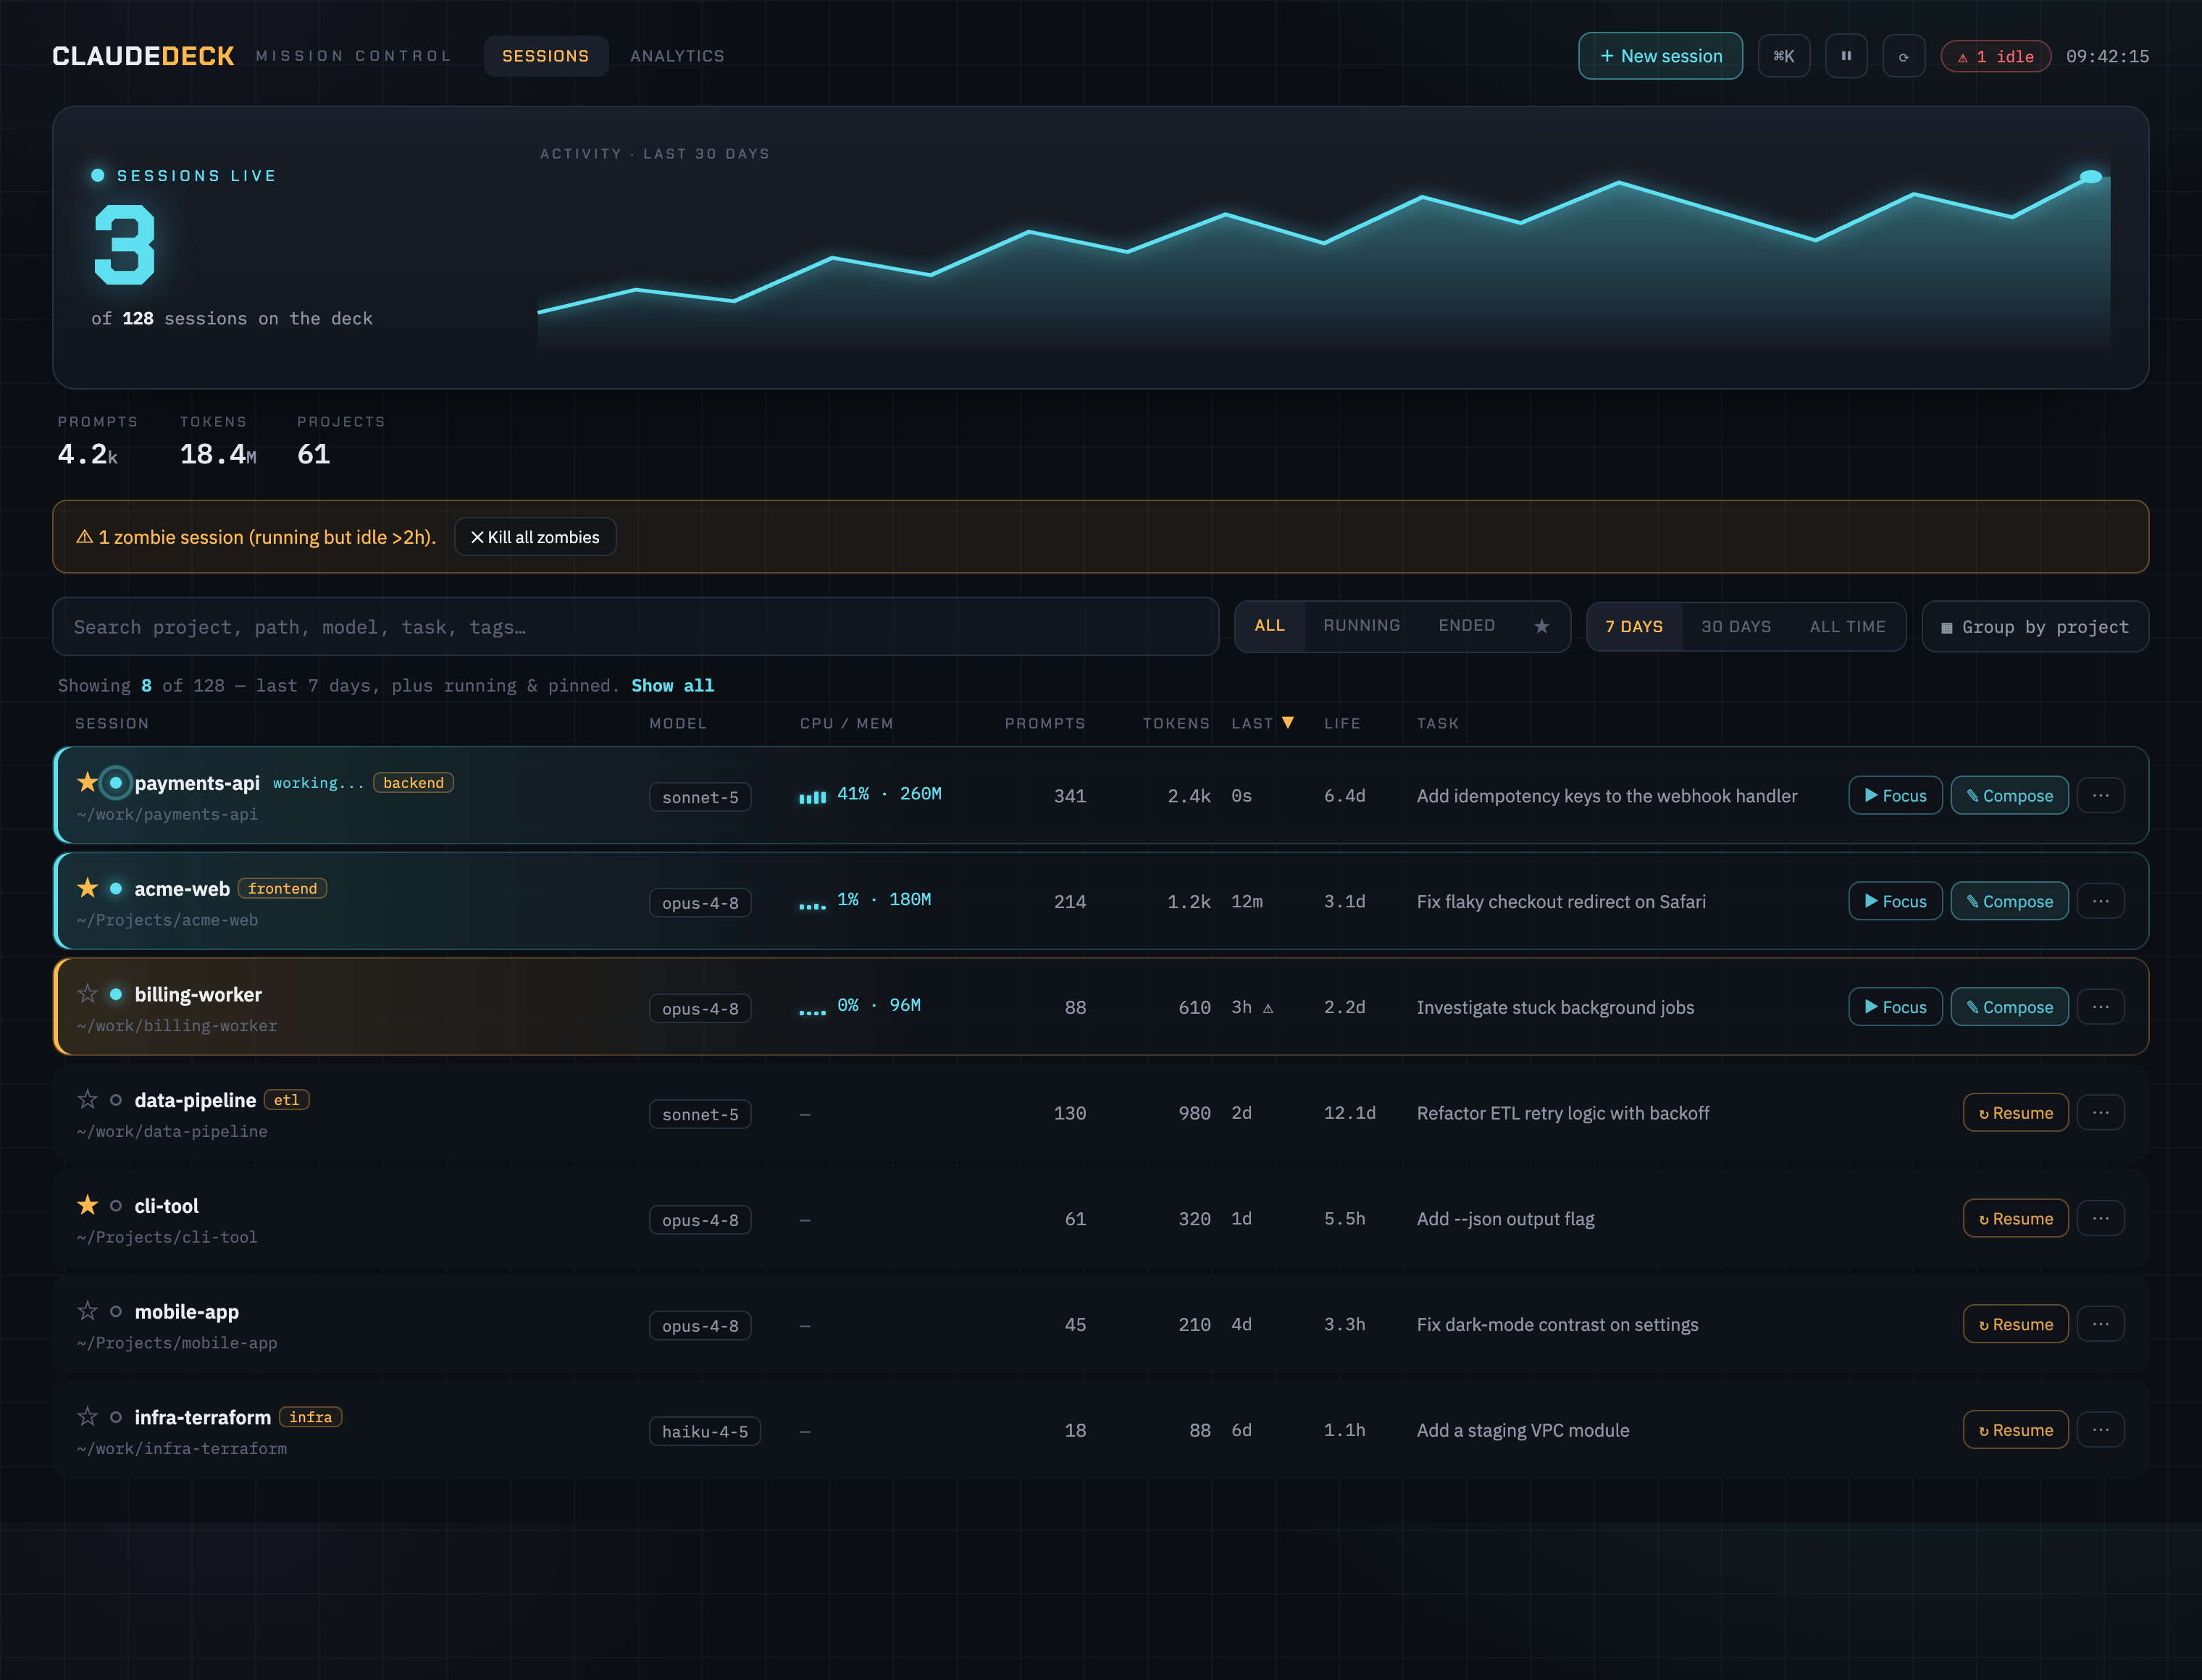This screenshot has height=1680, width=2202.
Task: Select the ALL TIME range
Action: click(1847, 627)
